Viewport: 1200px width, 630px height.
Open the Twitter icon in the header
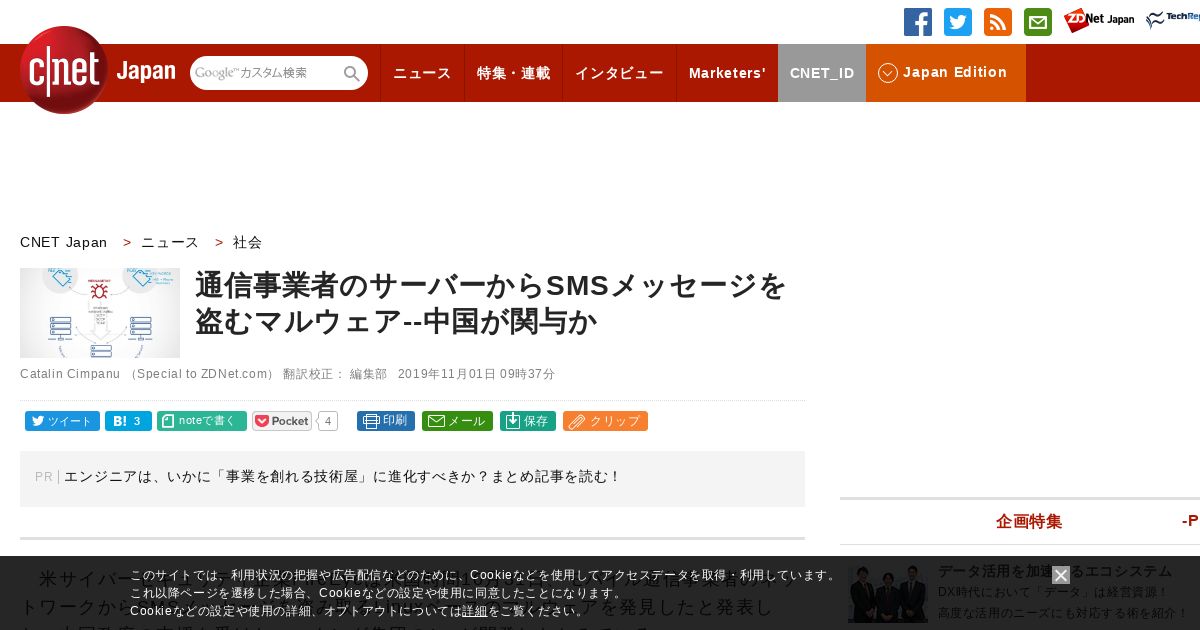[958, 22]
